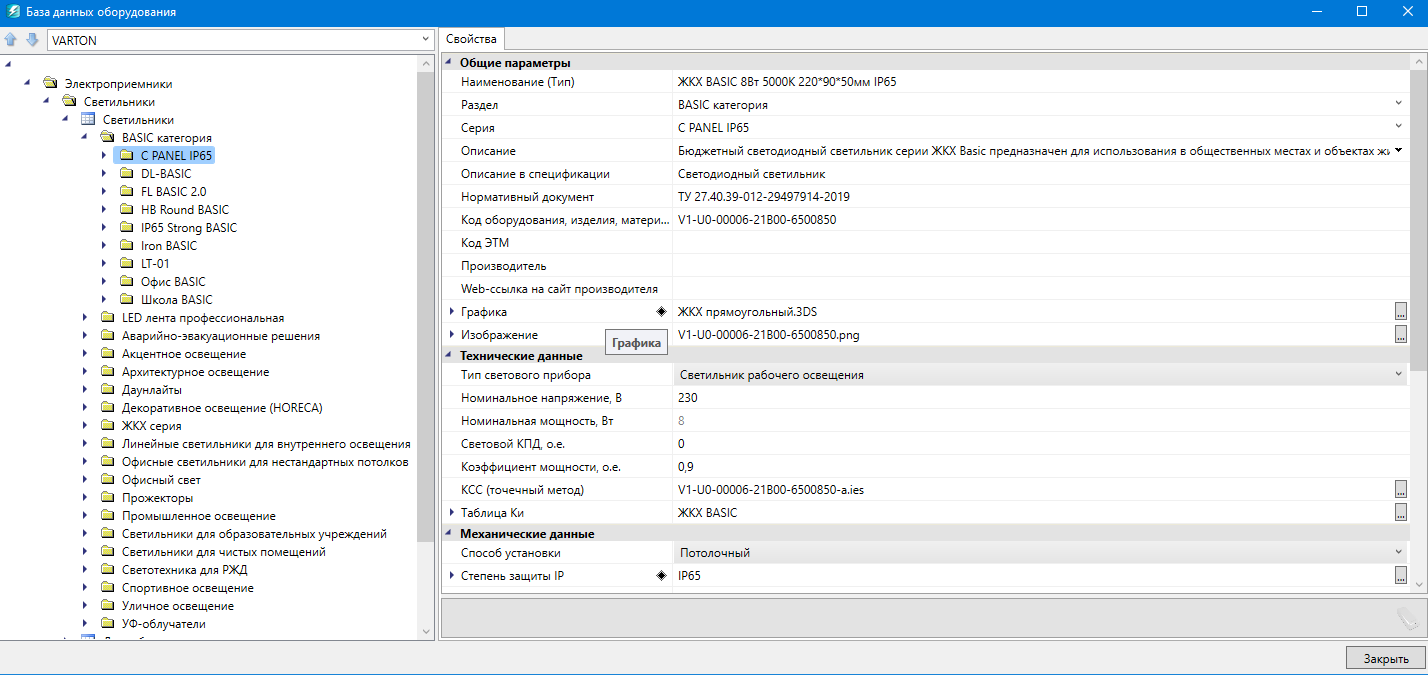This screenshot has width=1428, height=675.
Task: Click the browse button for Таблица Ки
Action: (1401, 513)
